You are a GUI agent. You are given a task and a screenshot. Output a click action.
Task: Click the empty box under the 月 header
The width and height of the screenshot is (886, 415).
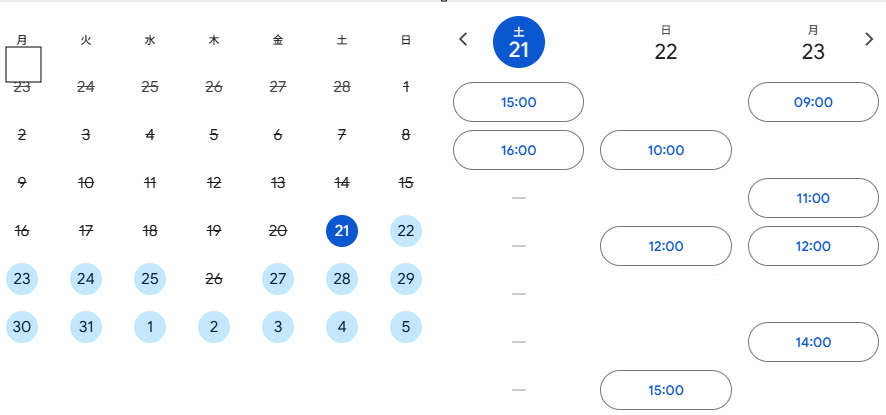point(23,65)
